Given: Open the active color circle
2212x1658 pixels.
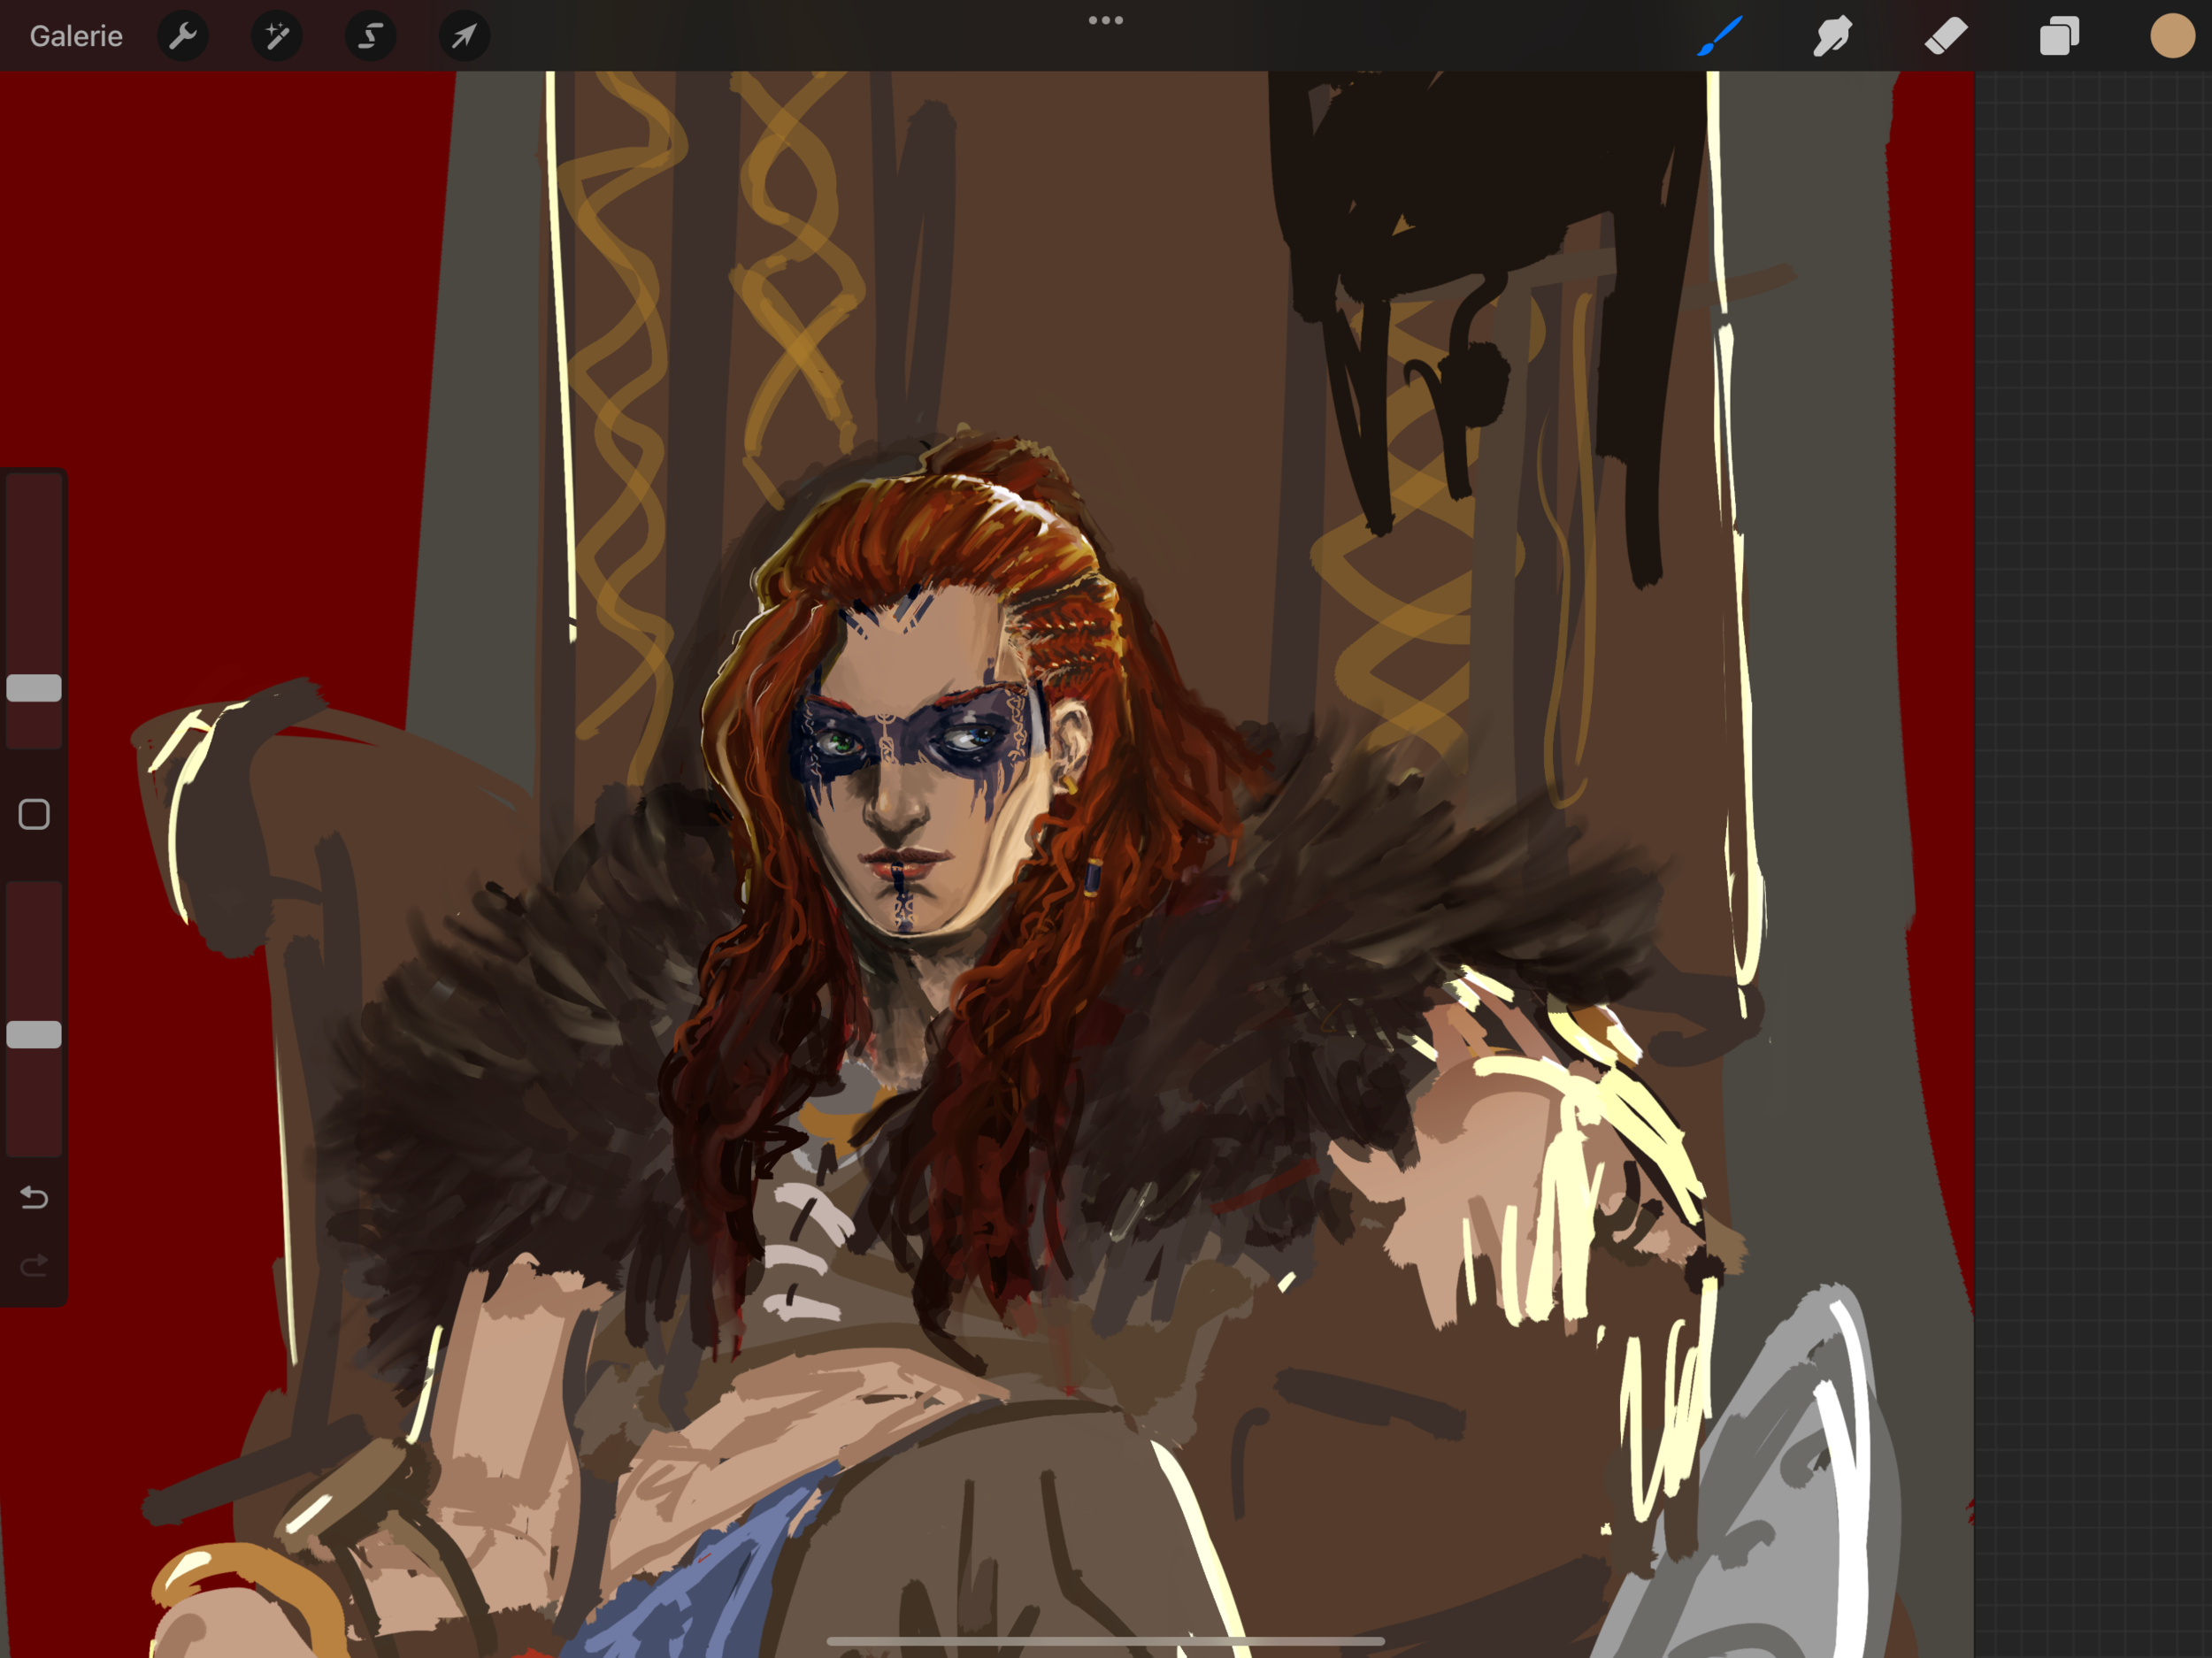Looking at the screenshot, I should pyautogui.click(x=2172, y=37).
